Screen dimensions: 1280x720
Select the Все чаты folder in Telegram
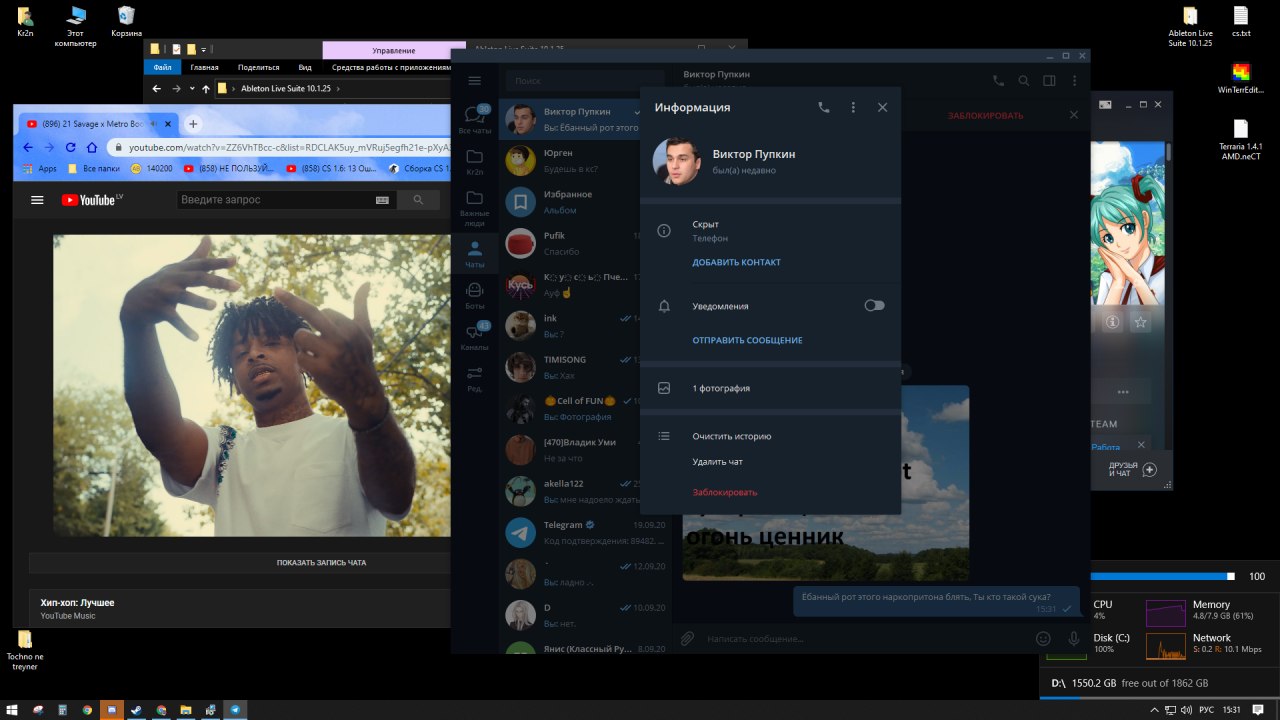point(475,121)
